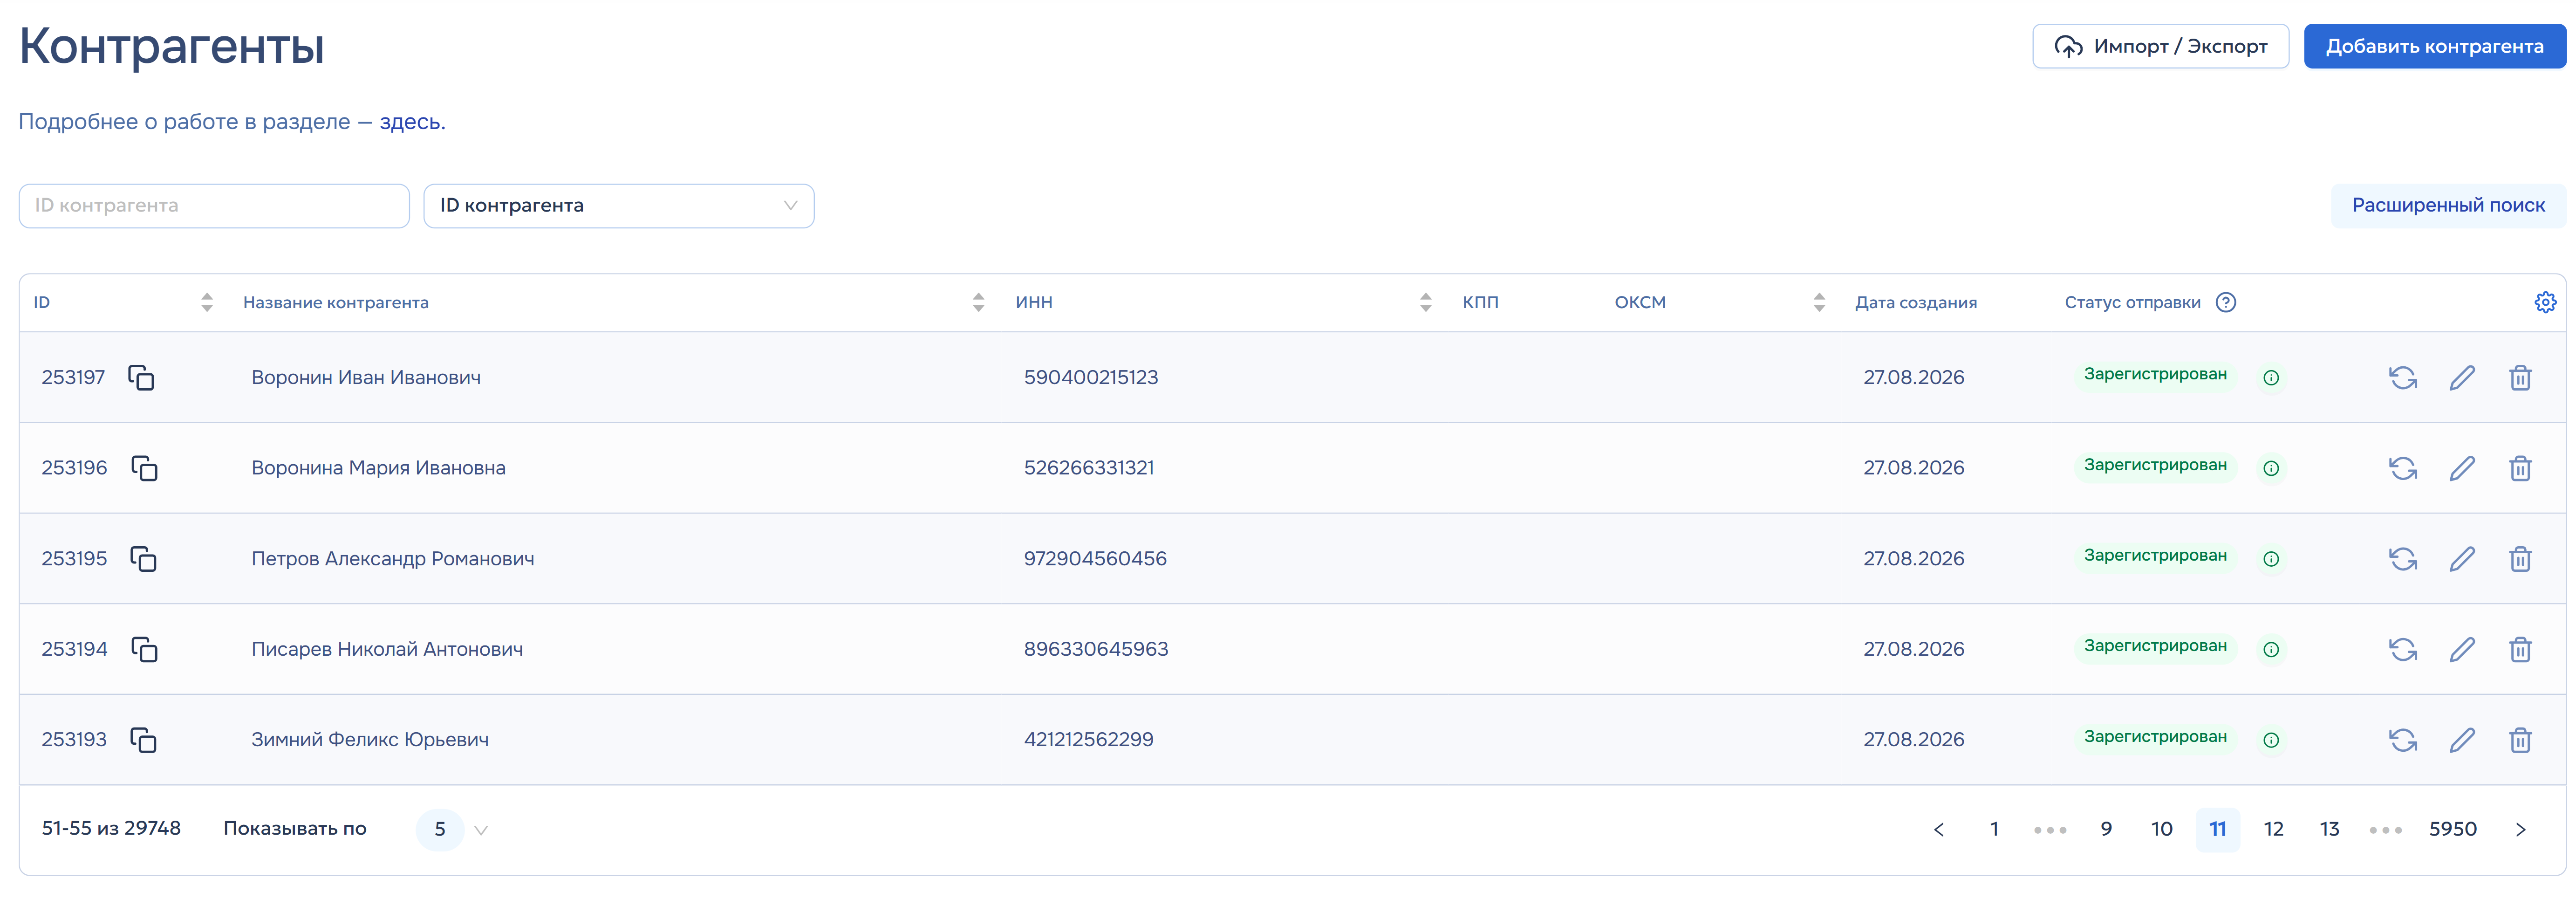Copy ID 253194 to clipboard
Viewport: 2576px width, 899px height.
145,649
